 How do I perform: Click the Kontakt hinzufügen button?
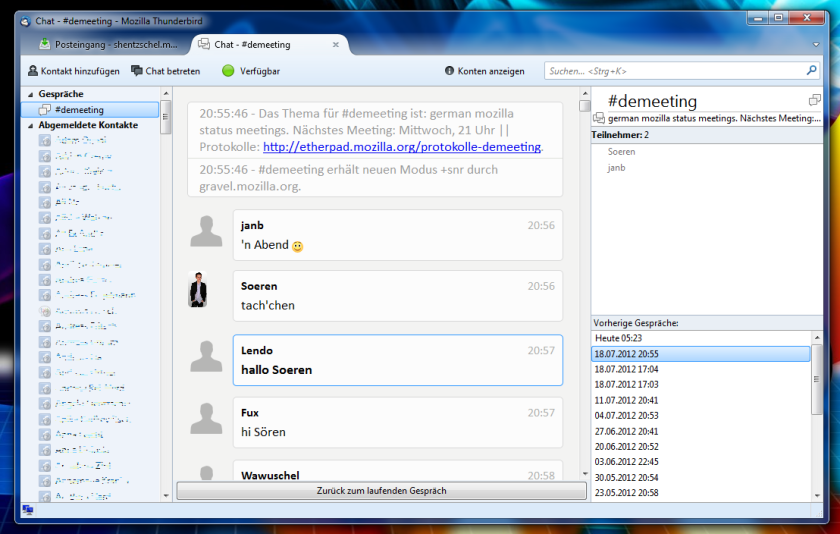click(x=74, y=71)
